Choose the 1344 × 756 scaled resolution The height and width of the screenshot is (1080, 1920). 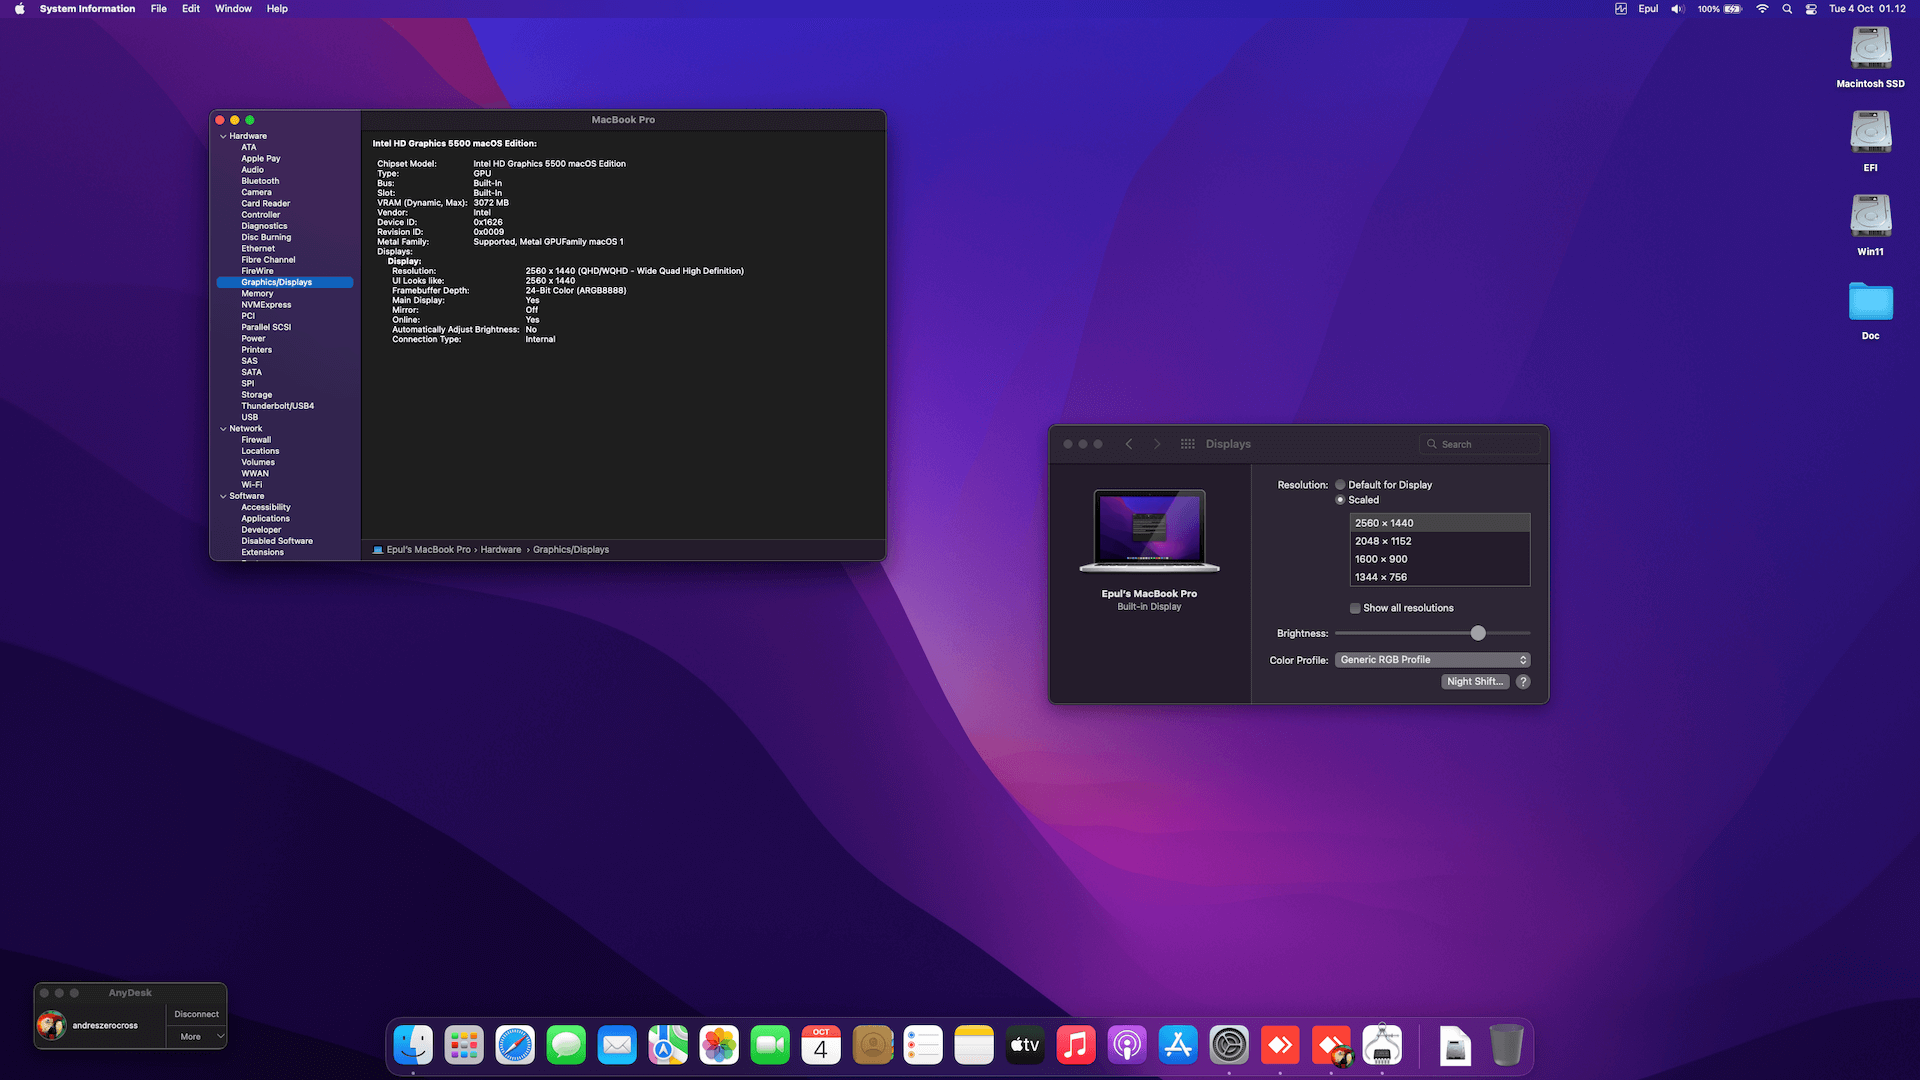pyautogui.click(x=1440, y=577)
